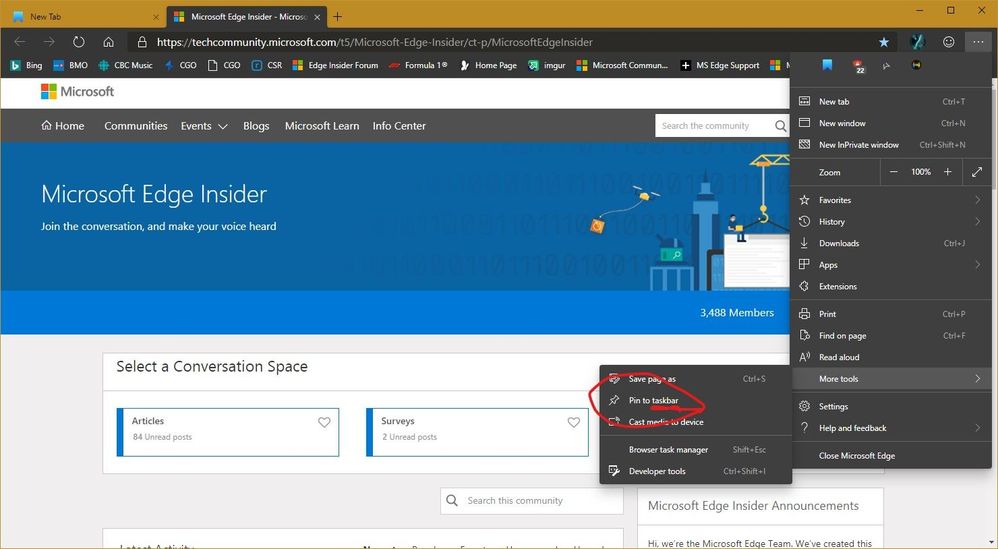998x549 pixels.
Task: Open the CBC Music bookmark
Action: [125, 65]
